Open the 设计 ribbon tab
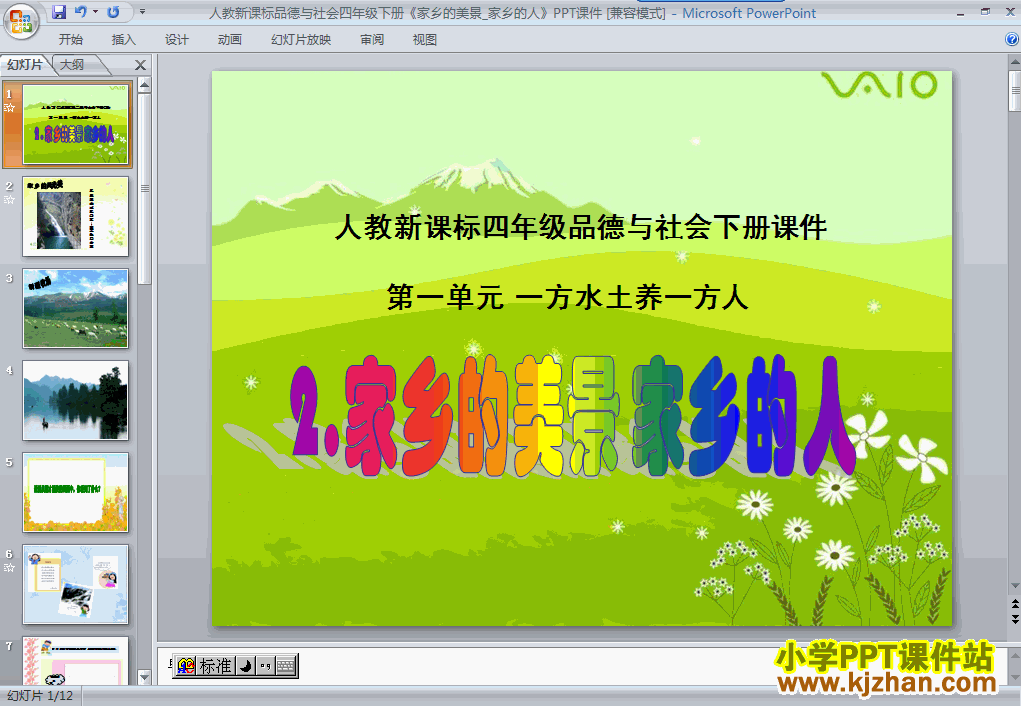 (176, 40)
